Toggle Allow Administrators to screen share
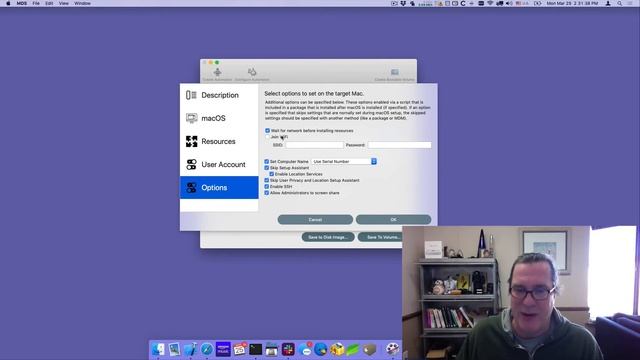640x360 pixels. pyautogui.click(x=267, y=193)
